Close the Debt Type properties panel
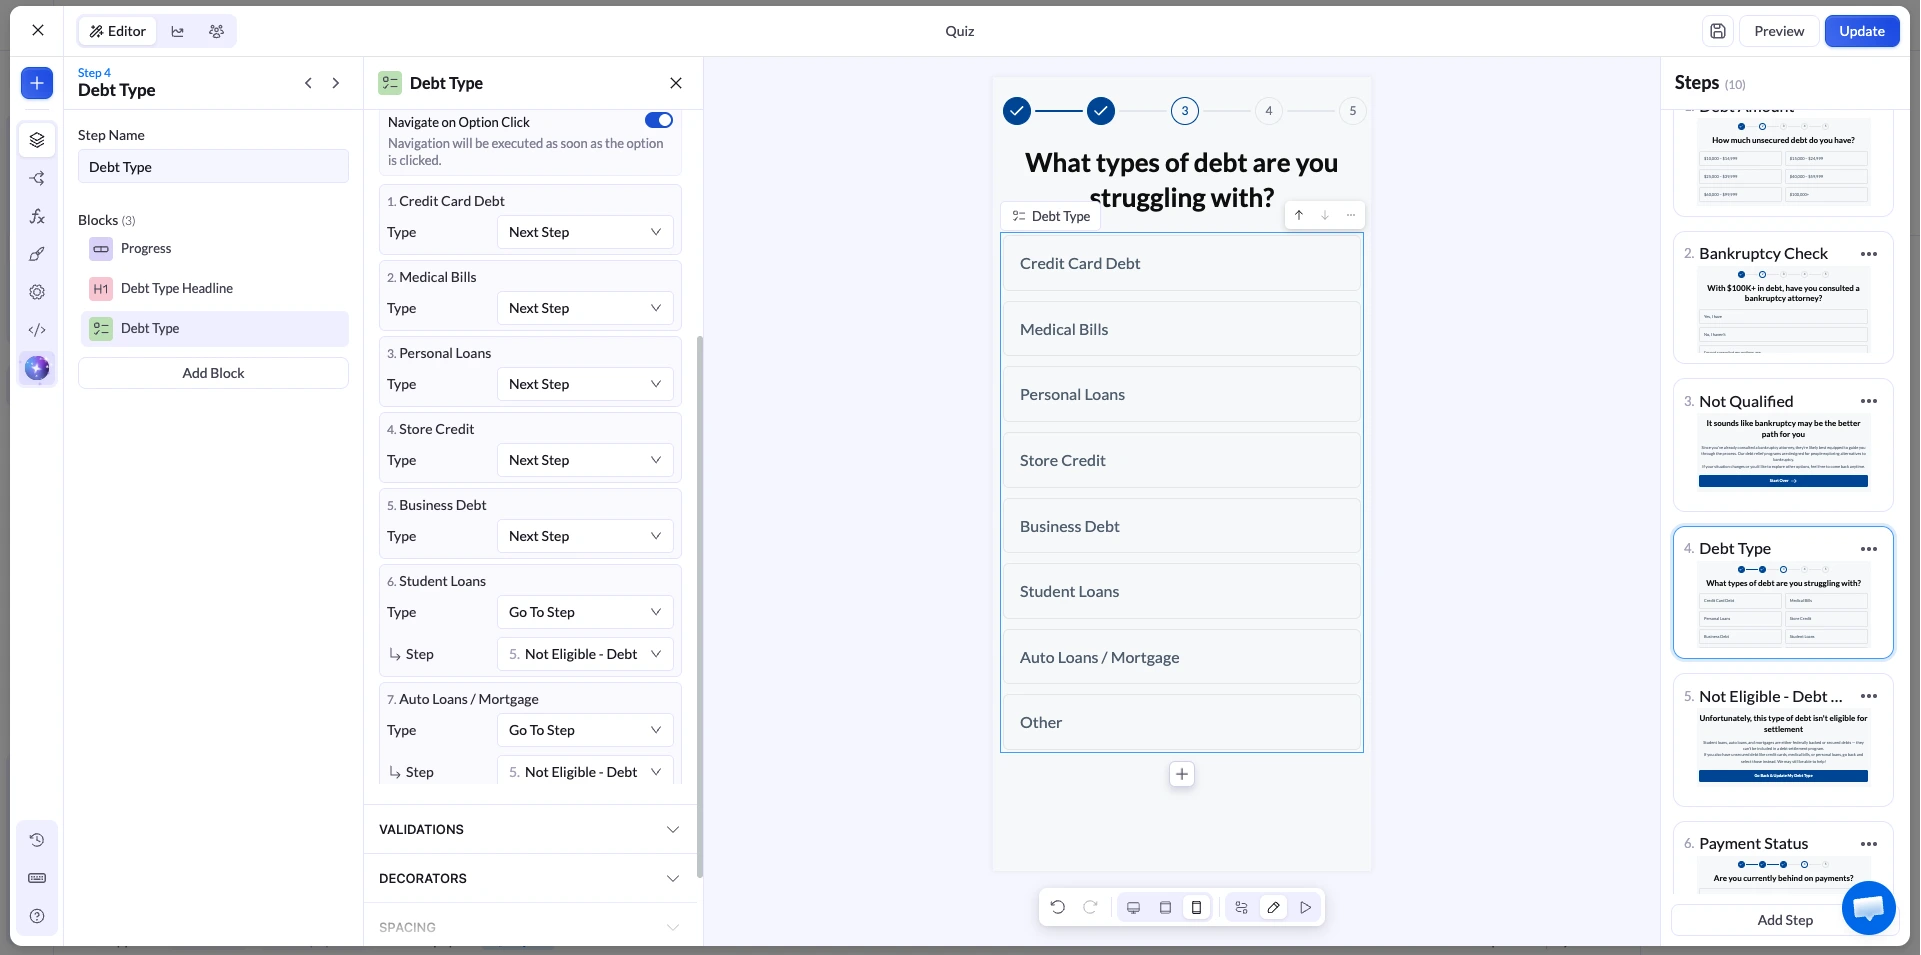The height and width of the screenshot is (955, 1921). [x=676, y=83]
